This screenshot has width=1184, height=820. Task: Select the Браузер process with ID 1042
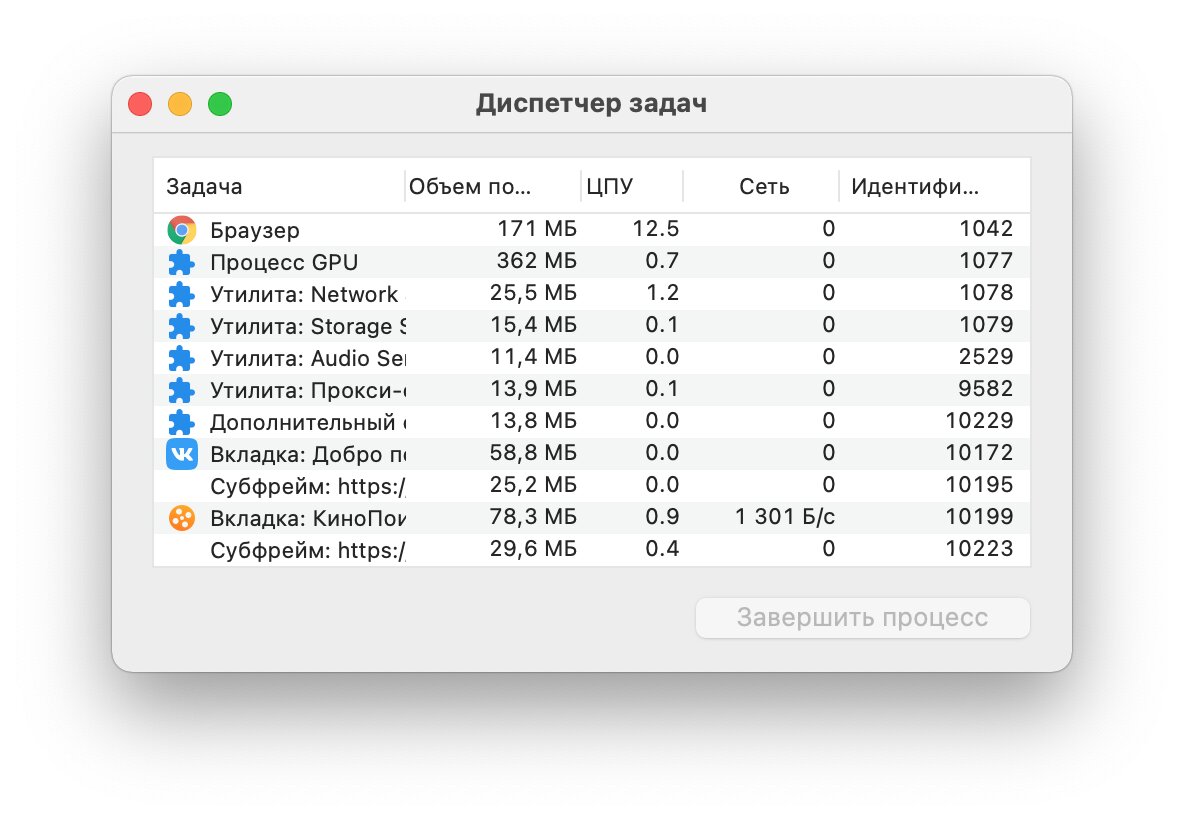592,230
